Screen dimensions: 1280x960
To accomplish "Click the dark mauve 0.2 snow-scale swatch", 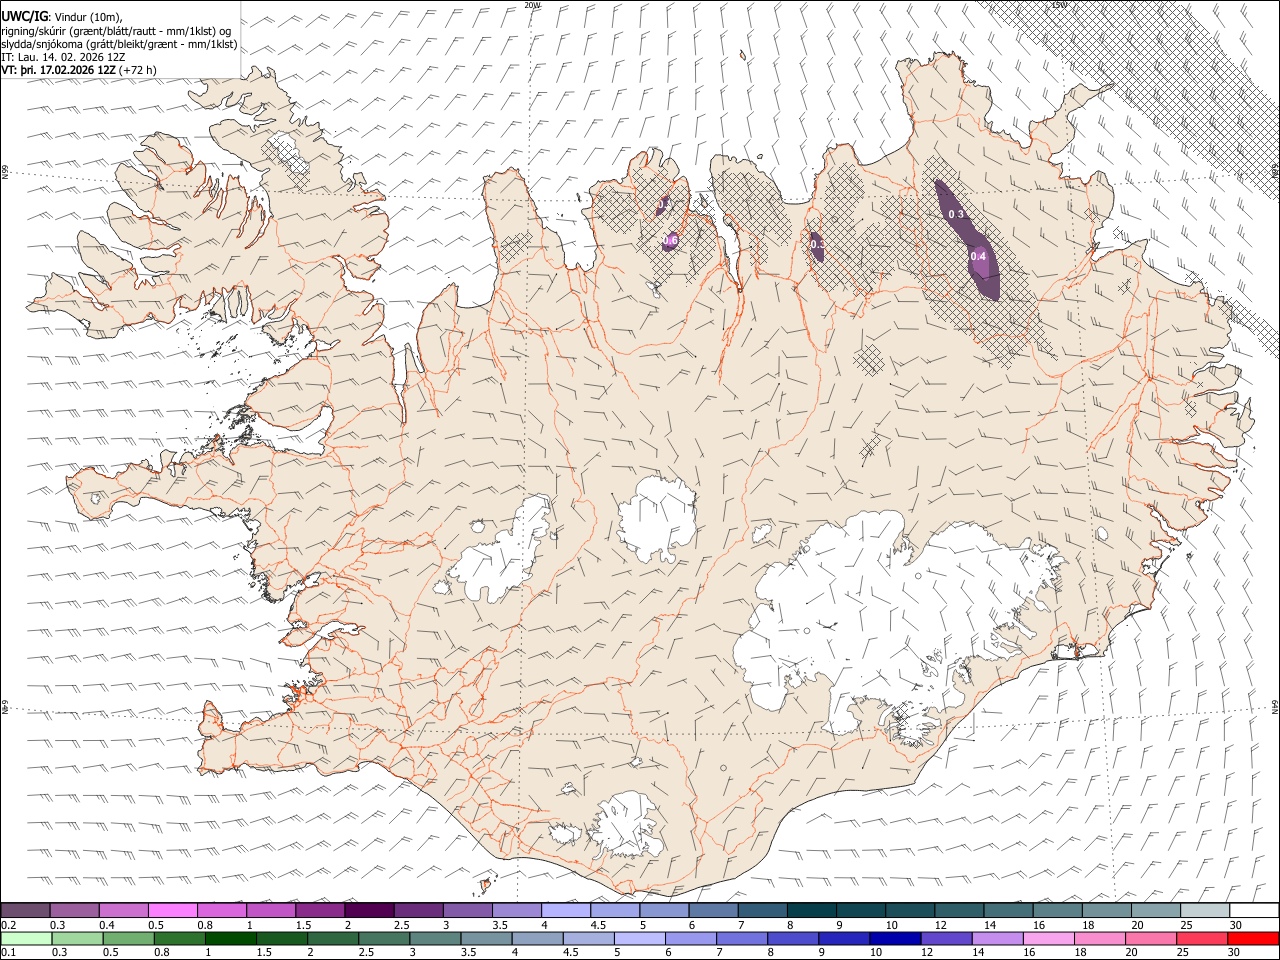I will (25, 911).
